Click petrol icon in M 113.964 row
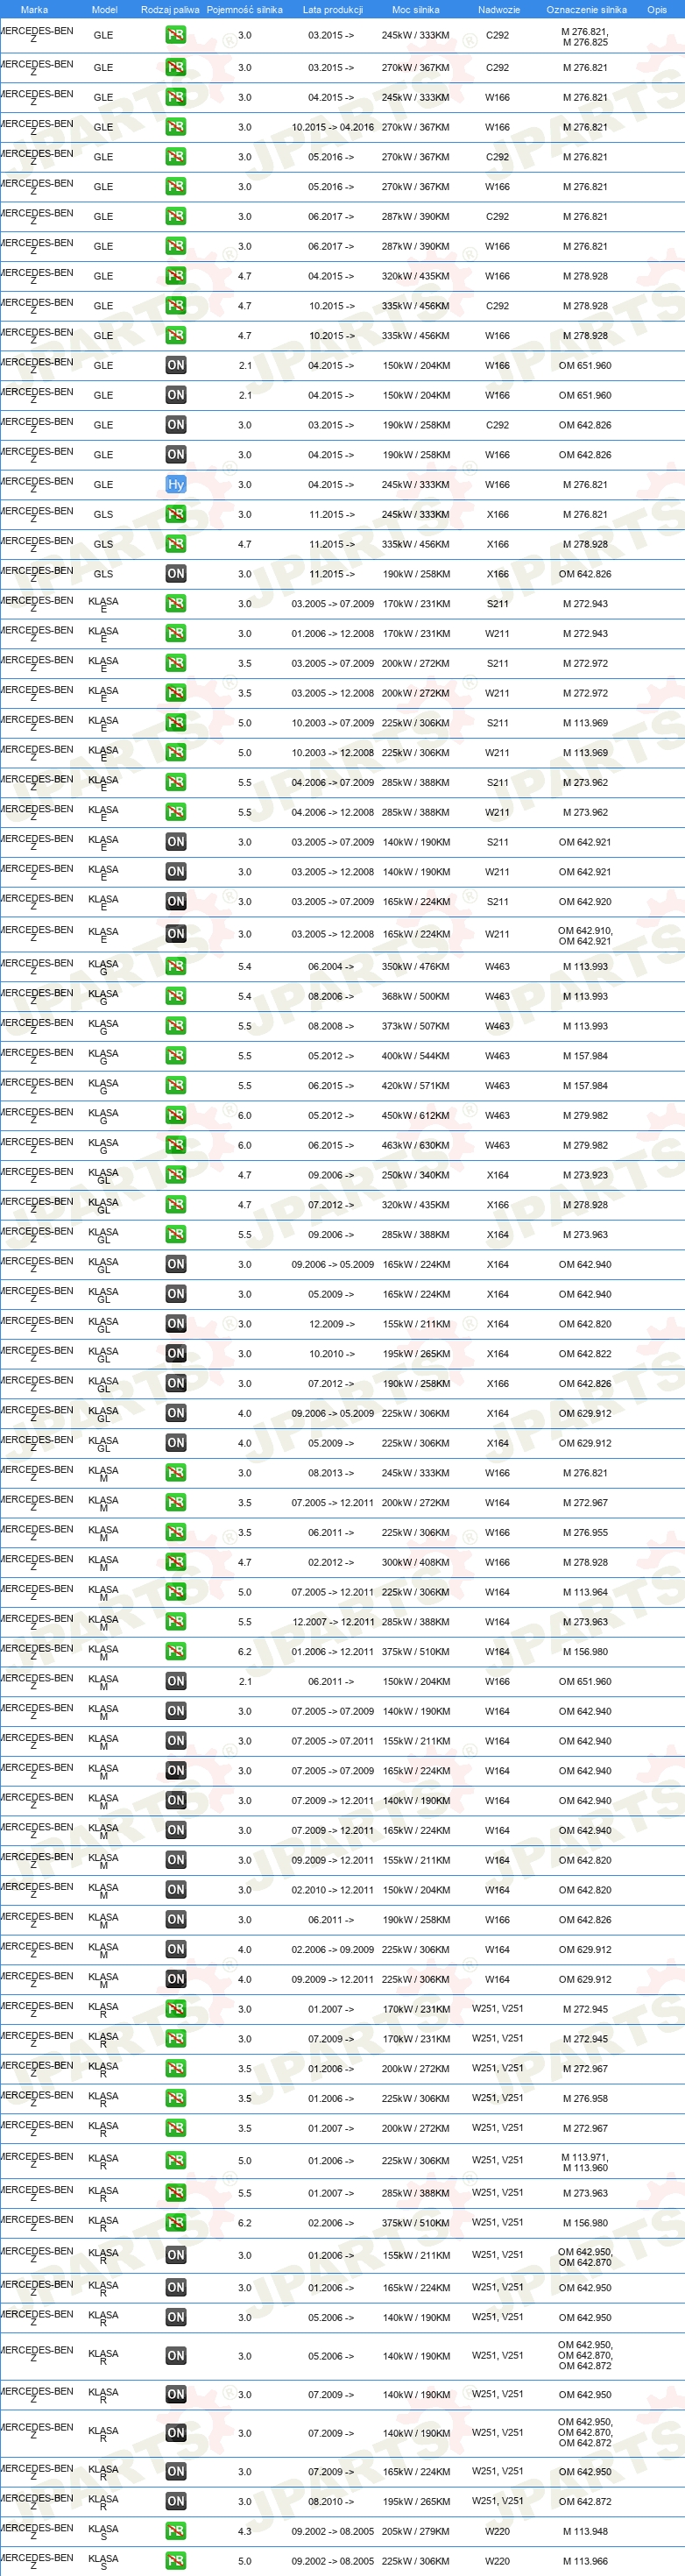The width and height of the screenshot is (685, 2576). [x=176, y=1592]
